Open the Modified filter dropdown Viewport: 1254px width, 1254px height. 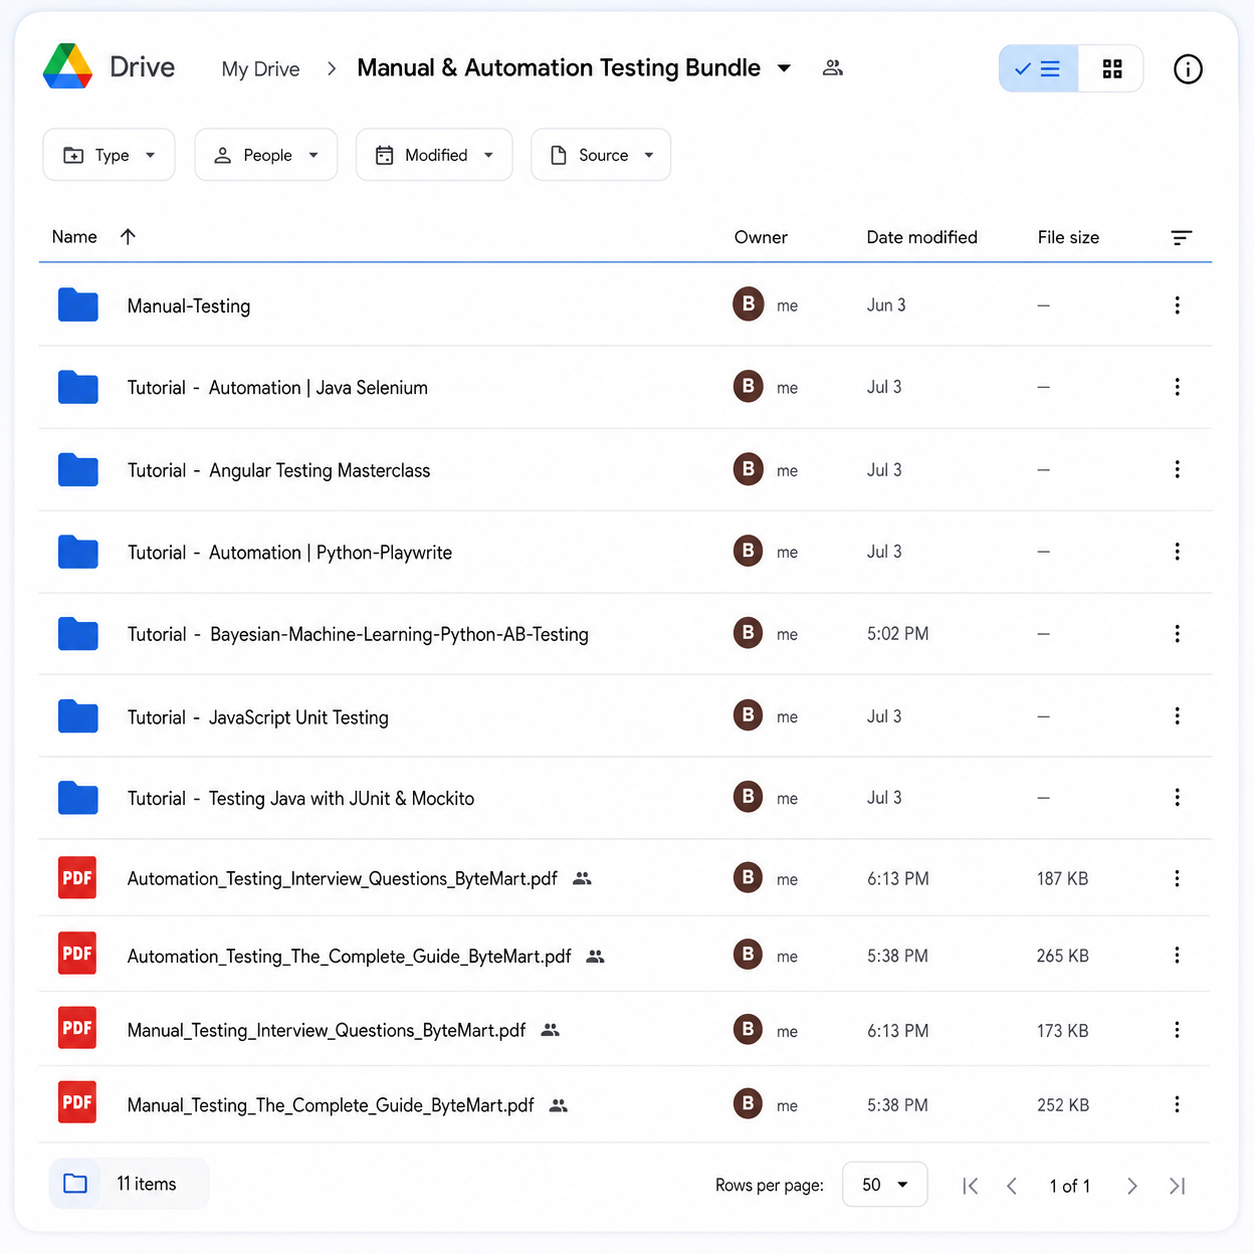pyautogui.click(x=434, y=155)
